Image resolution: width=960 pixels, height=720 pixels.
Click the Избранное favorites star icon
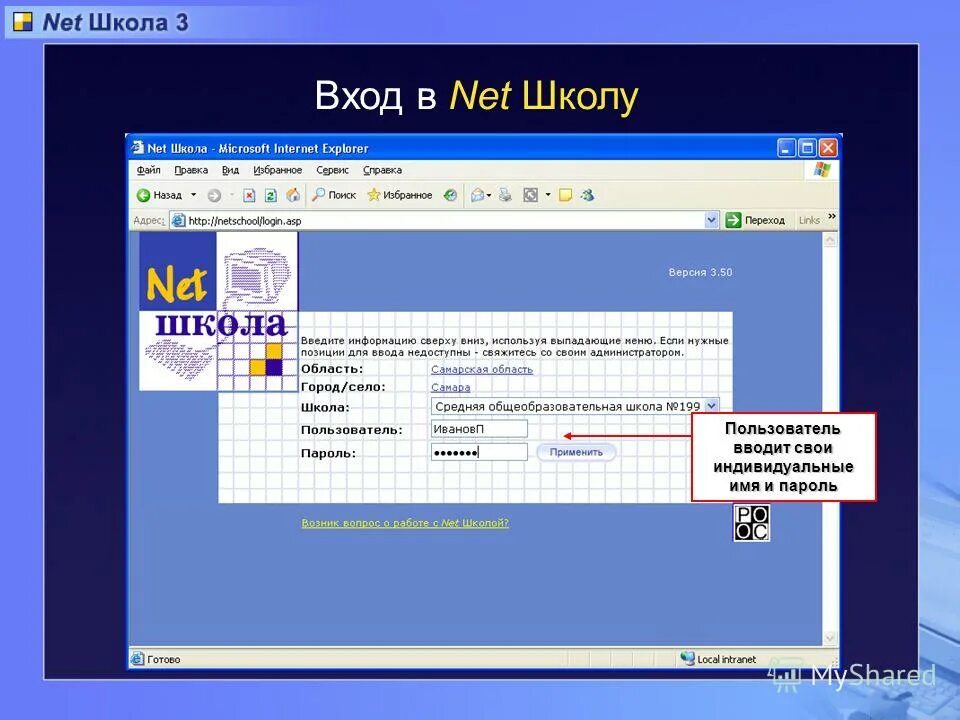point(372,195)
